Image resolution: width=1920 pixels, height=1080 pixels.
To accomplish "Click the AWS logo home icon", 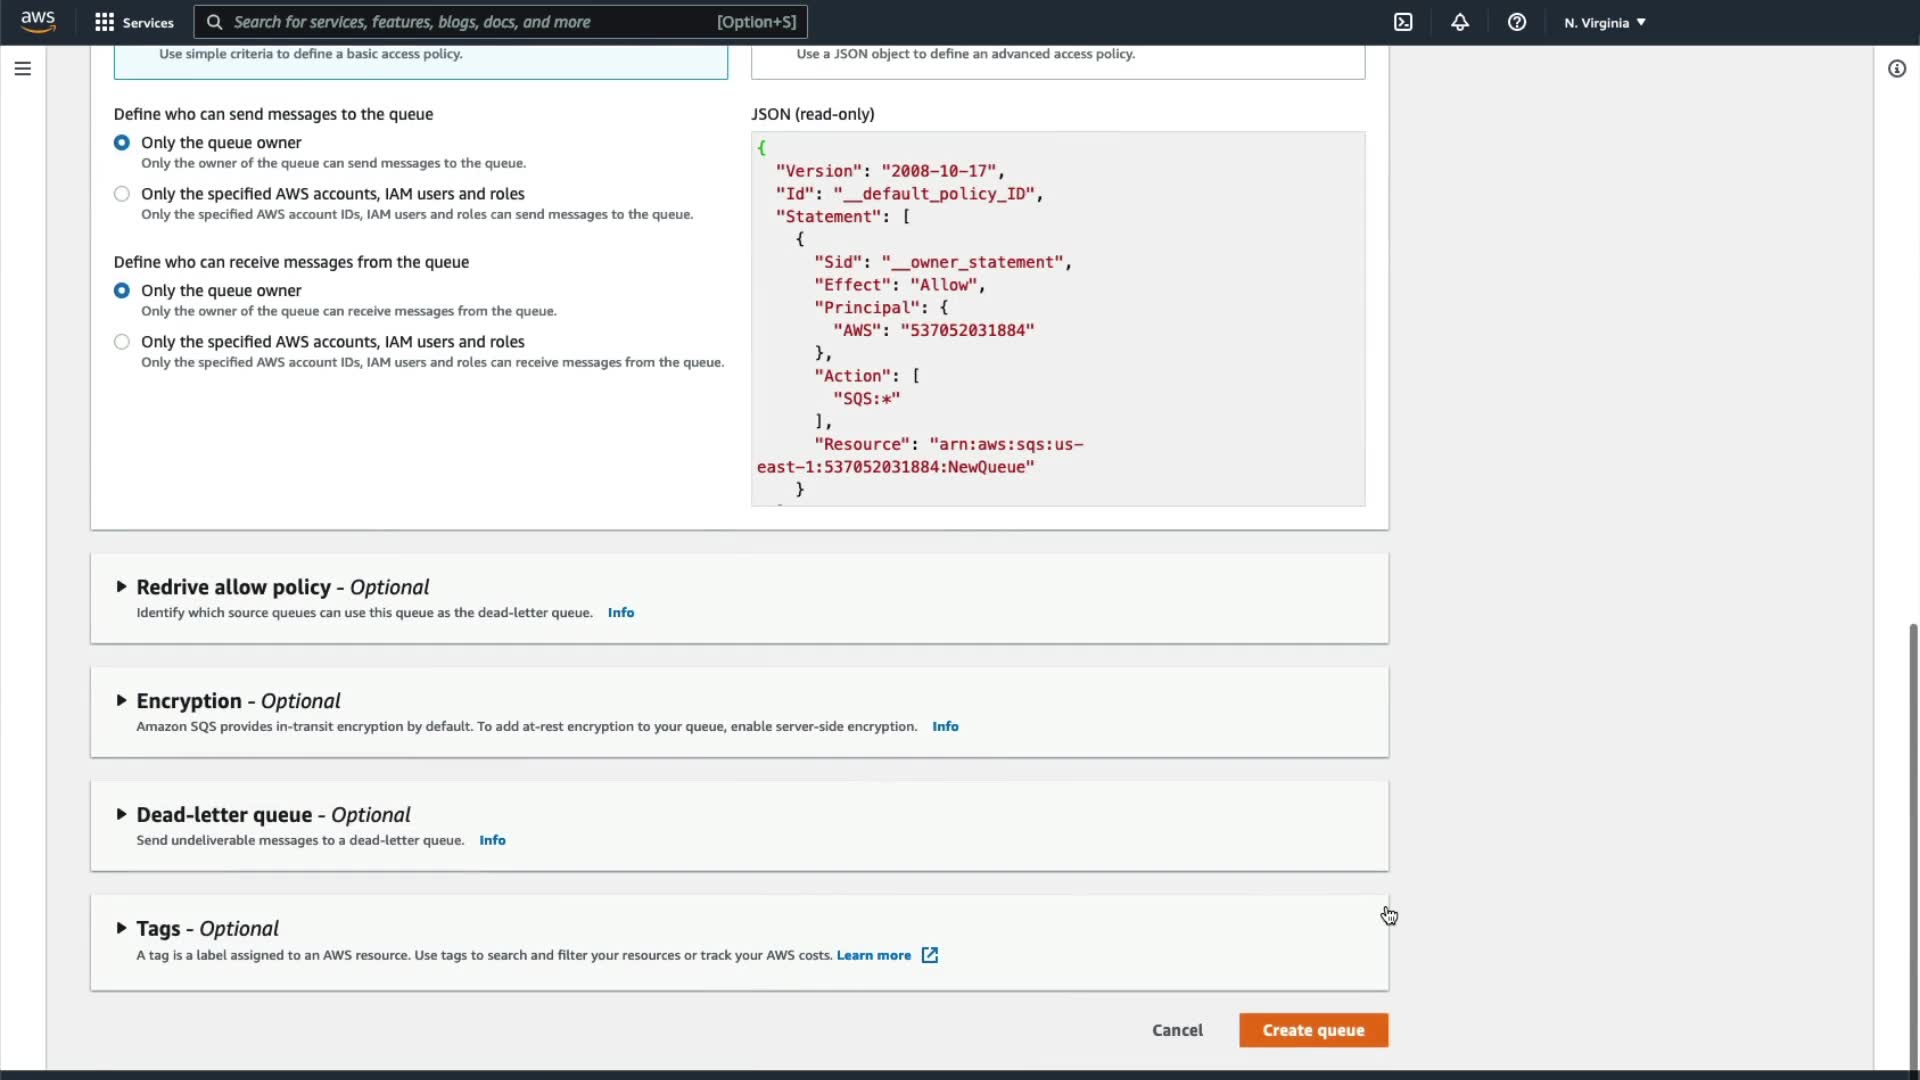I will click(x=38, y=21).
